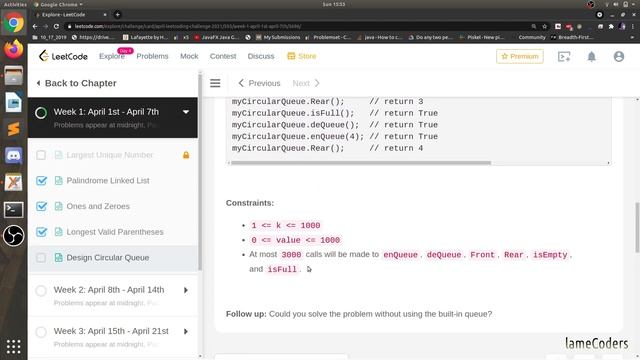The width and height of the screenshot is (640, 360).
Task: Show all applications grid
Action: pyautogui.click(x=13, y=347)
